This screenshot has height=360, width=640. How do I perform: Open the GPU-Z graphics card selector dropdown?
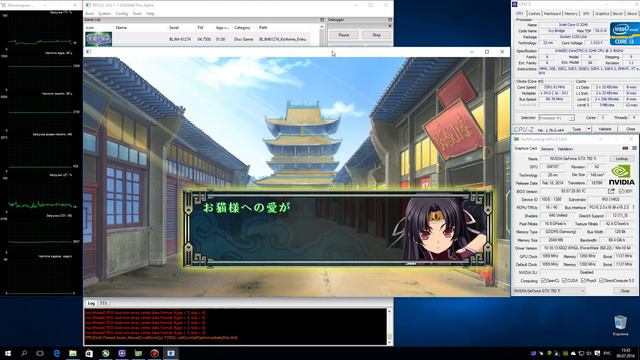pyautogui.click(x=549, y=291)
